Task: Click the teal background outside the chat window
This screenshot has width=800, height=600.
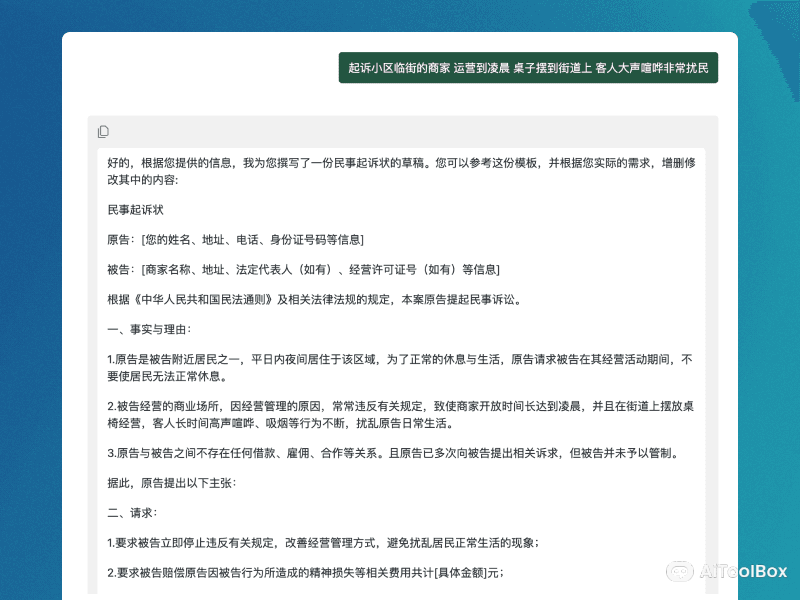Action: tap(30, 300)
